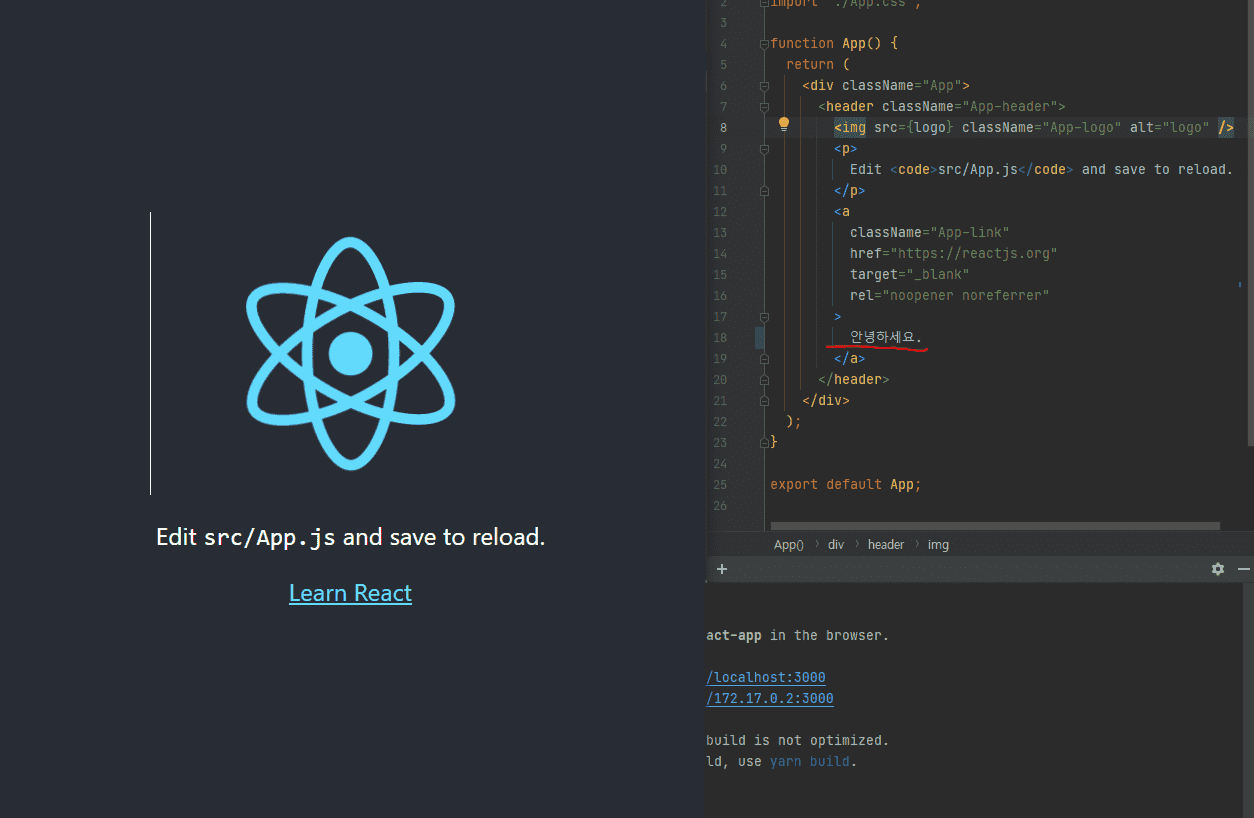
Task: Click rel="noopener noreferrer" attribute text
Action: (949, 295)
